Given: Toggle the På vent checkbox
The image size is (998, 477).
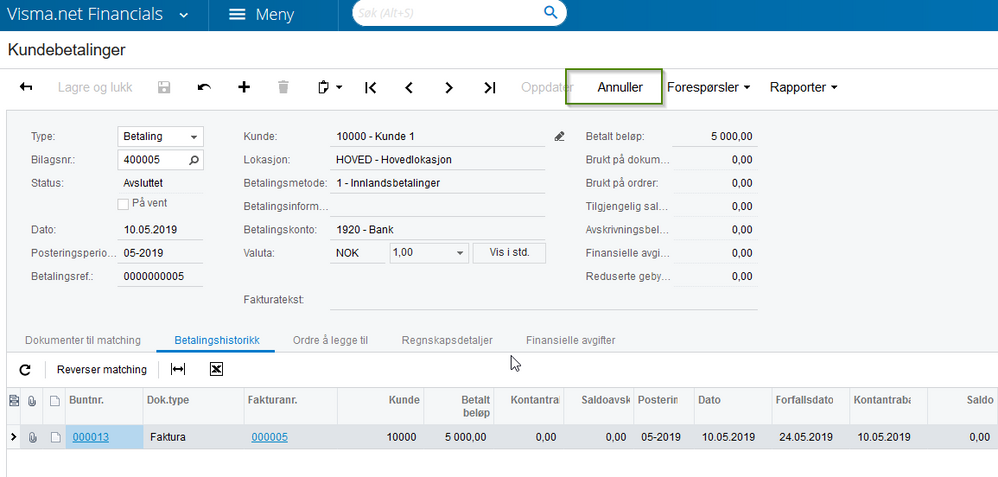Looking at the screenshot, I should coord(124,204).
